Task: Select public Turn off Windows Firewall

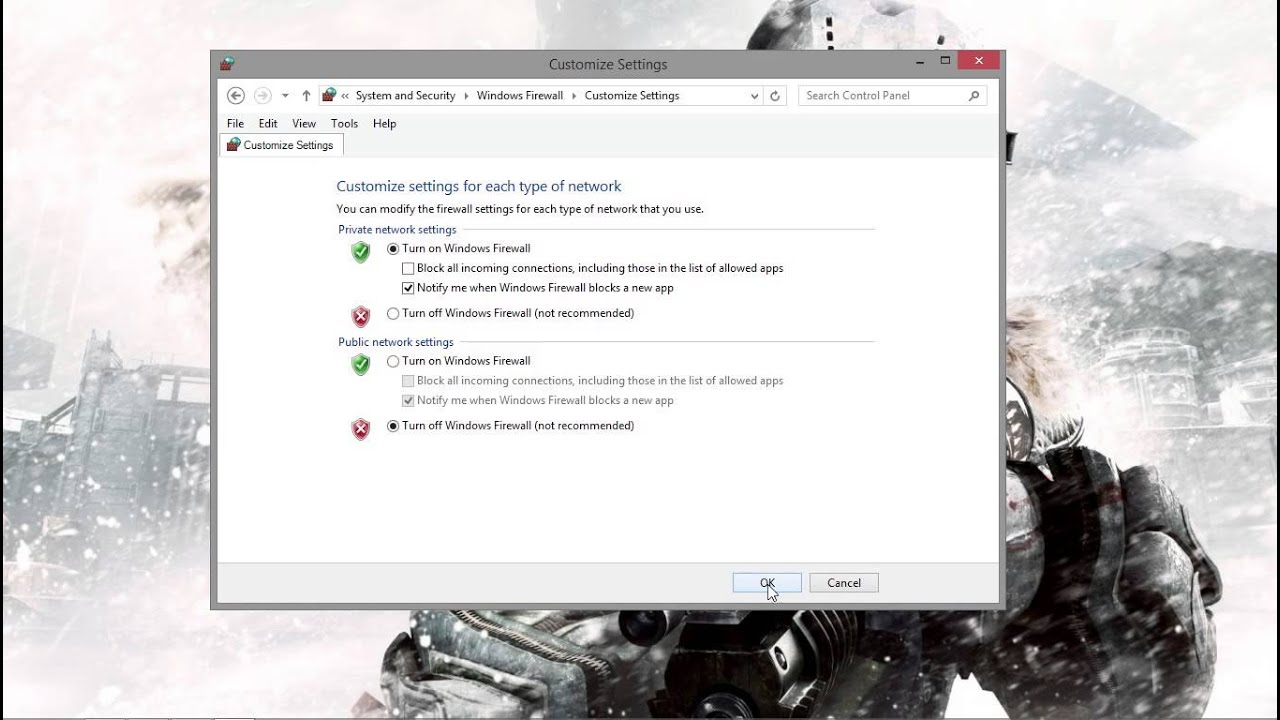Action: click(x=511, y=426)
